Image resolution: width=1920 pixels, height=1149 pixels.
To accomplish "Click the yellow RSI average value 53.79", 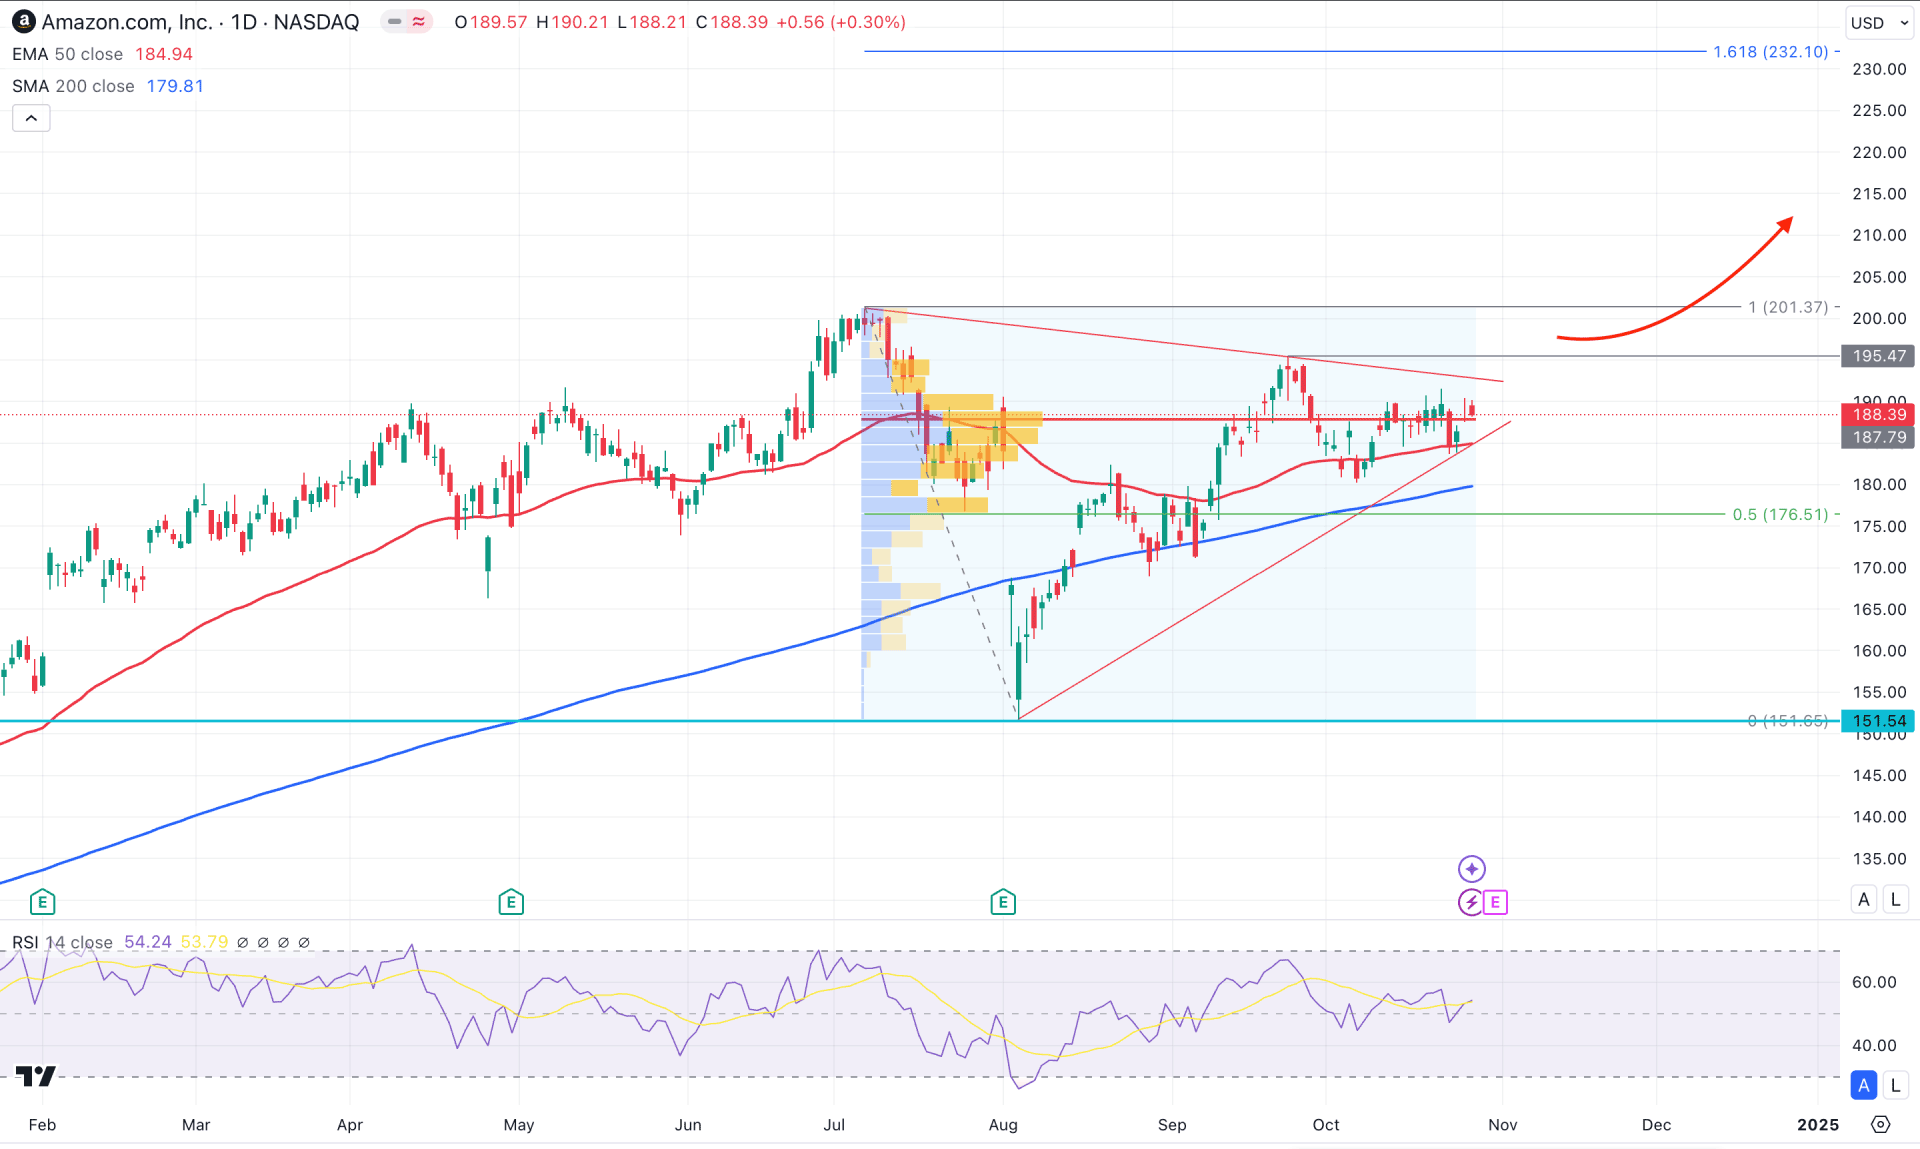I will tap(204, 942).
